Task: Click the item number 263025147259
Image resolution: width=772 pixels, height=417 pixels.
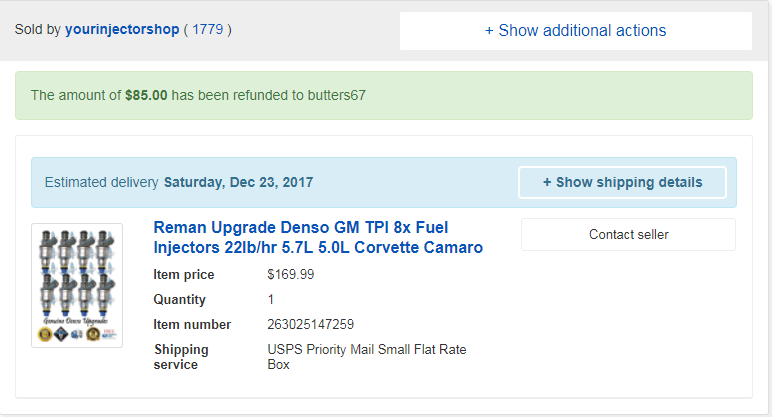Action: [310, 324]
